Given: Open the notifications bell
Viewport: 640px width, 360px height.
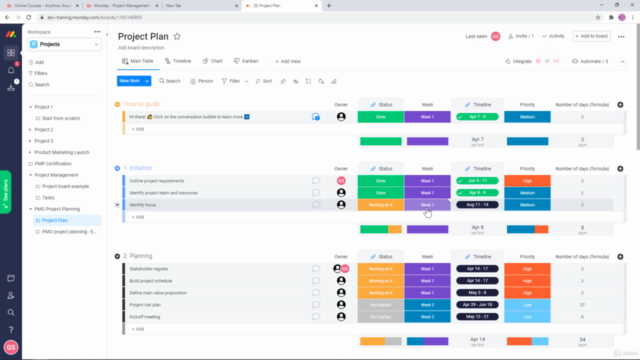Looking at the screenshot, I should (11, 70).
